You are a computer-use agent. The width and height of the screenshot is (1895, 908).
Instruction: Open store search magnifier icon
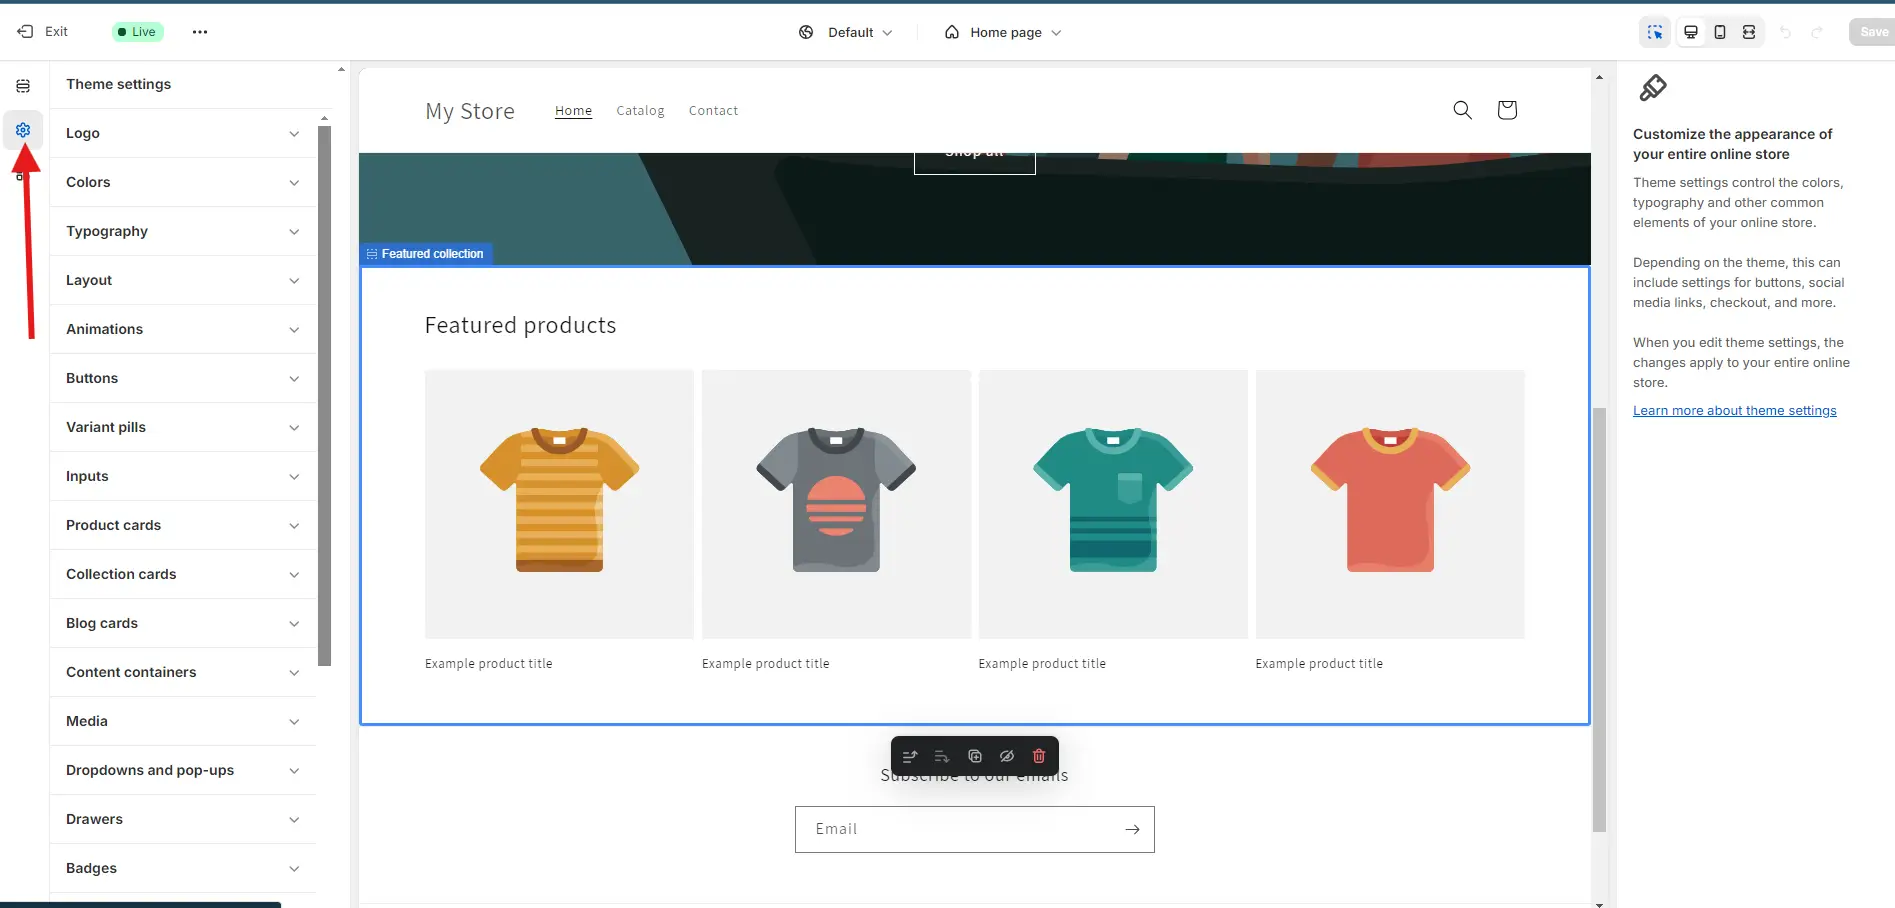1462,110
